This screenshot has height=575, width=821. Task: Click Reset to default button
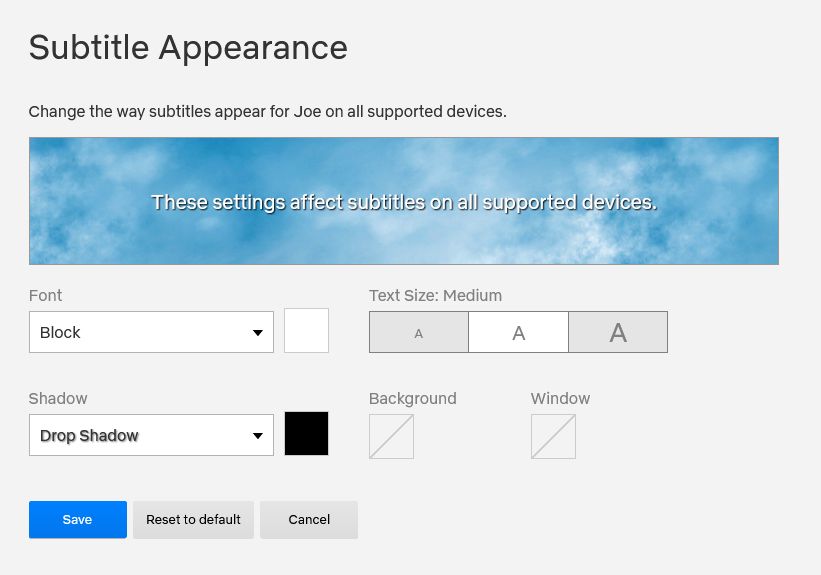point(193,519)
